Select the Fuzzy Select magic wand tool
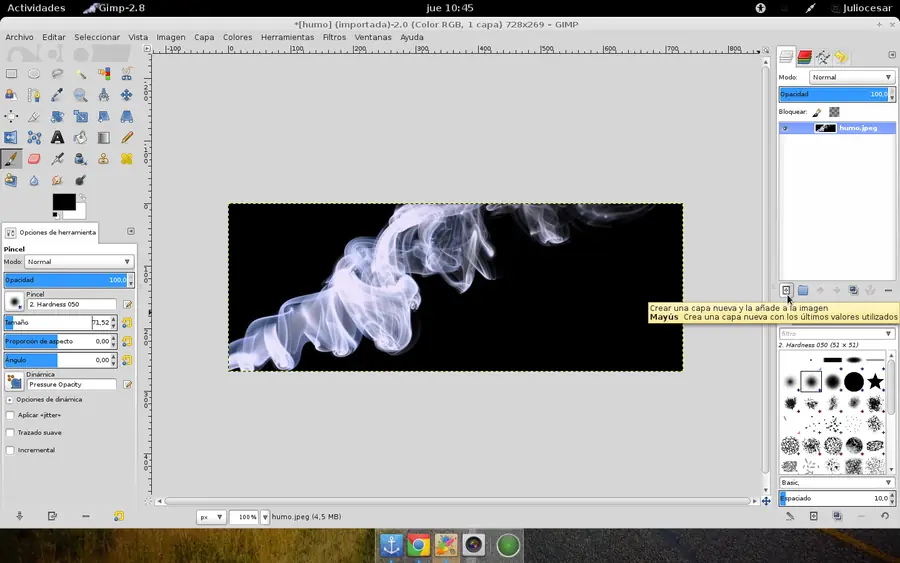Viewport: 900px width, 563px height. (x=80, y=73)
